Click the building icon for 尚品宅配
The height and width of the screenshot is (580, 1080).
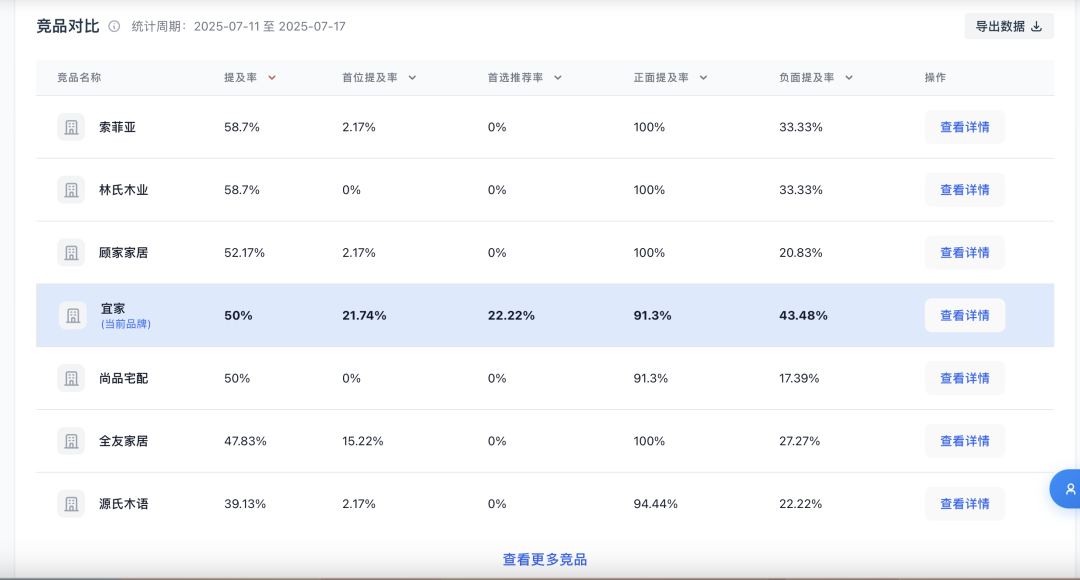pyautogui.click(x=71, y=378)
